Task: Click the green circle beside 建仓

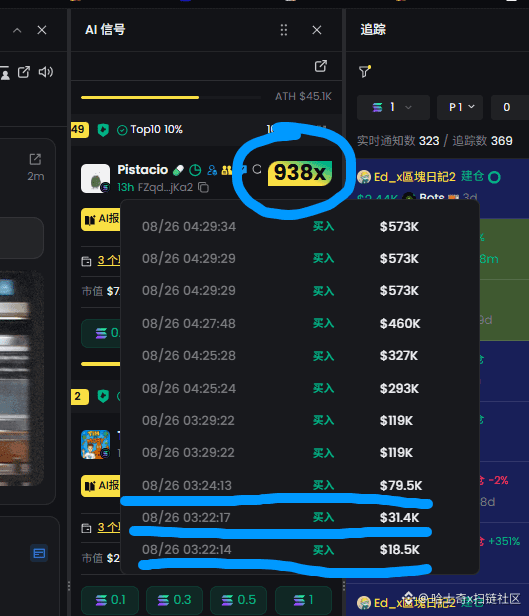Action: coord(494,178)
